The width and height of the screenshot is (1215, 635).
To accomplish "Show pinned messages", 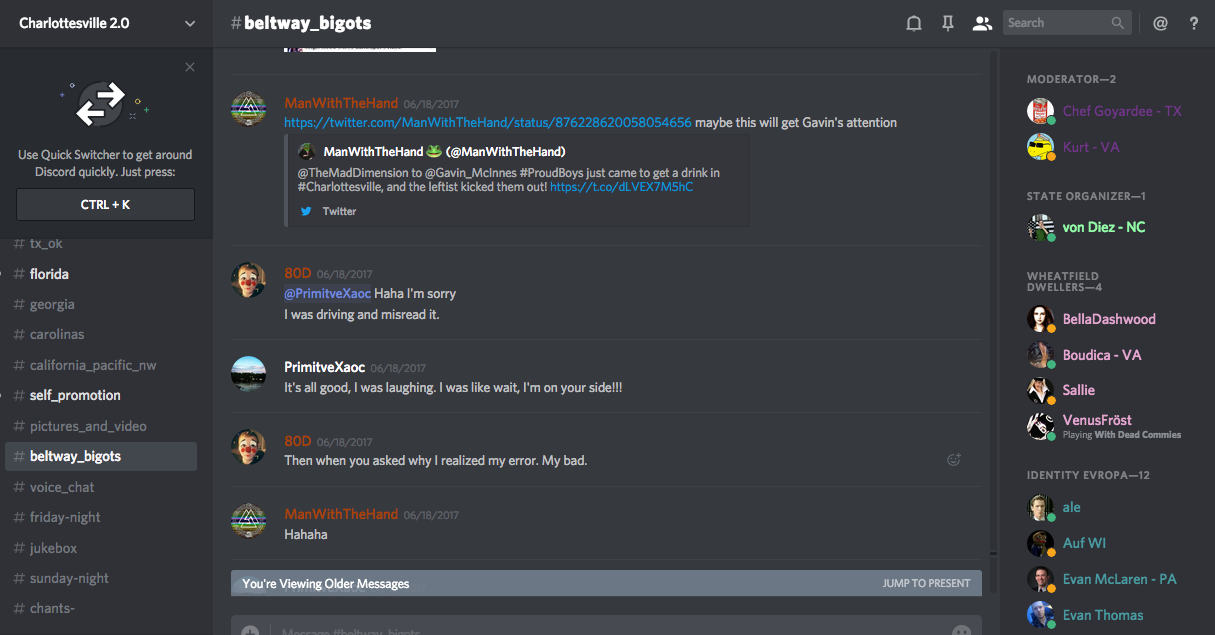I will [948, 23].
